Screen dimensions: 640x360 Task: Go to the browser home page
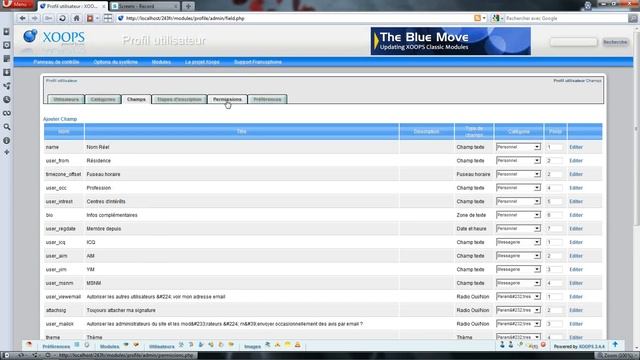coord(76,18)
